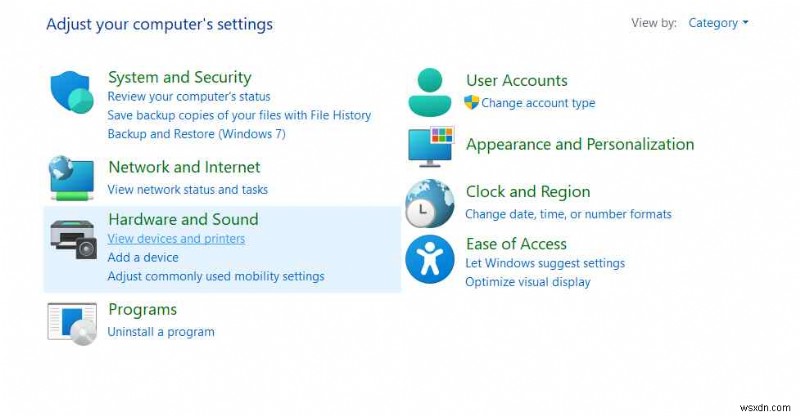This screenshot has height=416, width=800.
Task: Click View network status and tasks
Action: pyautogui.click(x=188, y=189)
